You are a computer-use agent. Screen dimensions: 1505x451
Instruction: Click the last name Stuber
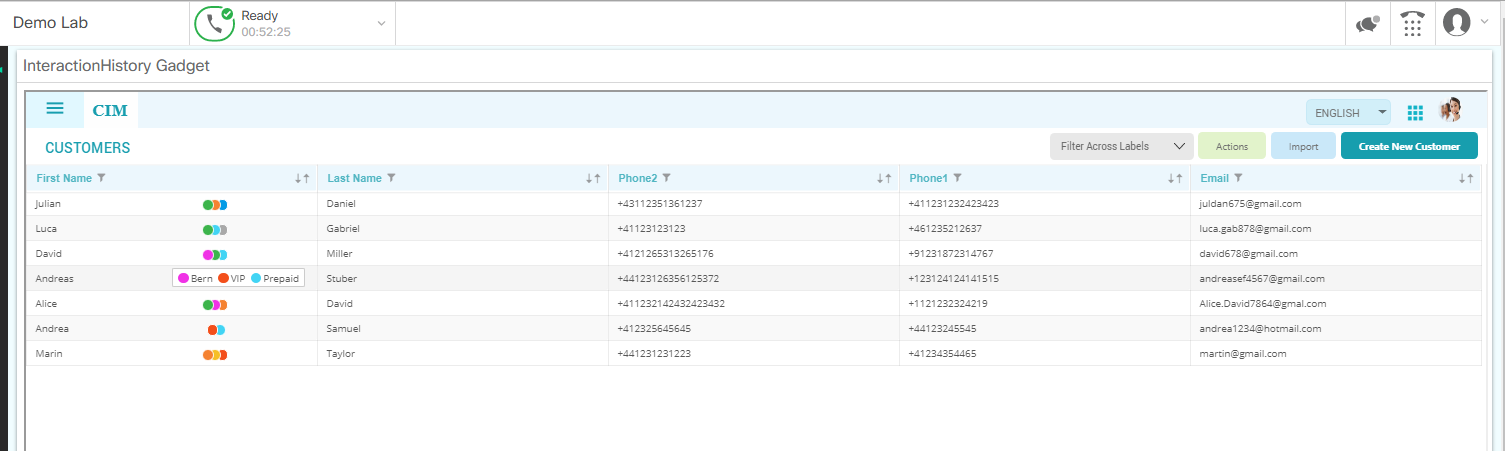tap(342, 279)
